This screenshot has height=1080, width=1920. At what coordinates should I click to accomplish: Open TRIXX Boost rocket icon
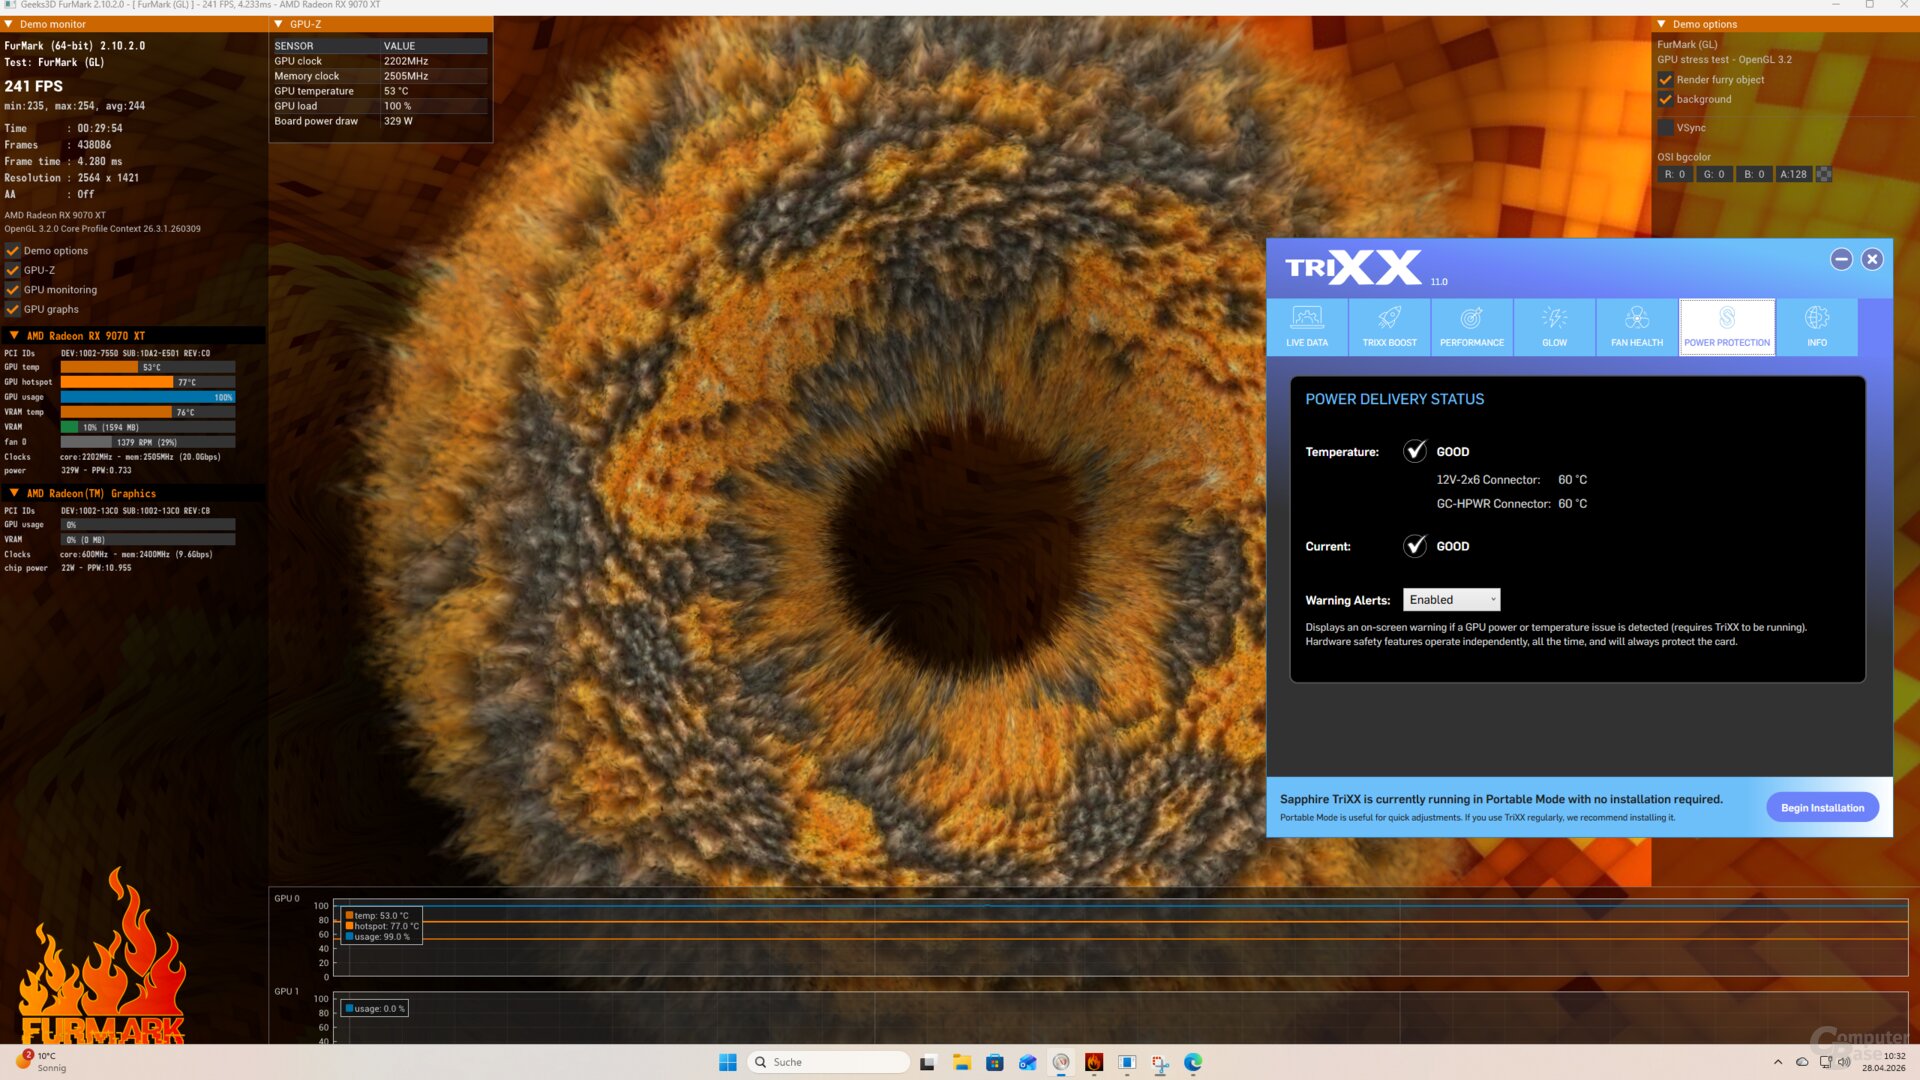(x=1389, y=326)
